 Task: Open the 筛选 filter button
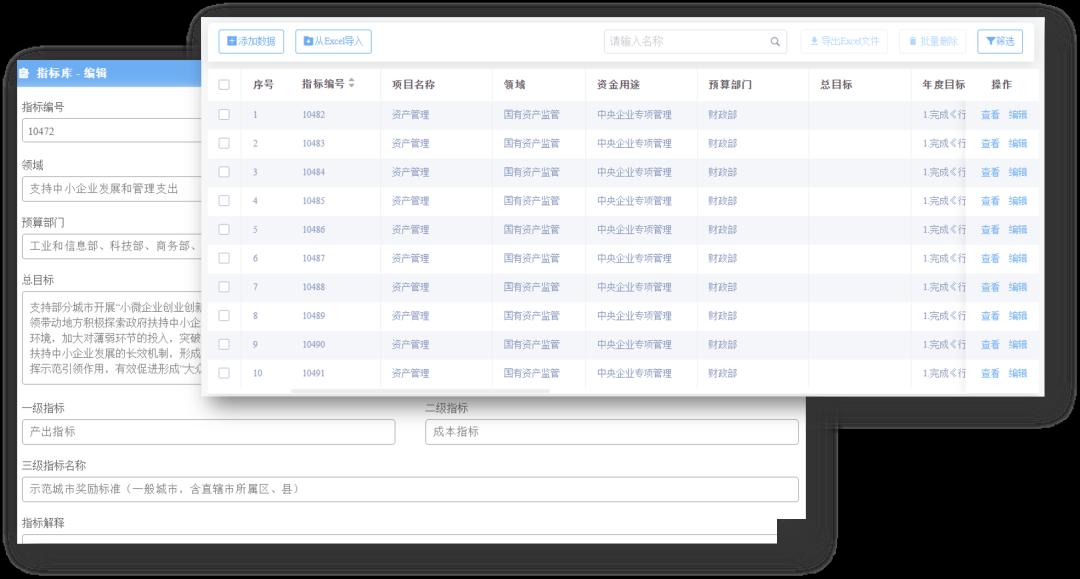tap(1000, 41)
